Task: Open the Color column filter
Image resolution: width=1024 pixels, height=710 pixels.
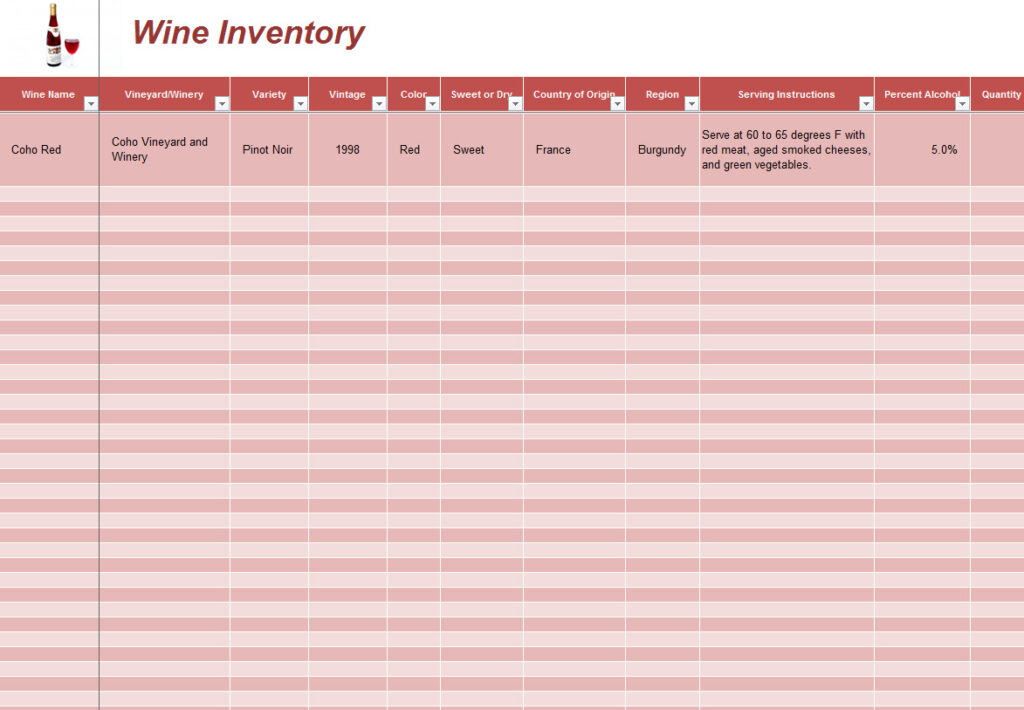Action: pyautogui.click(x=431, y=102)
